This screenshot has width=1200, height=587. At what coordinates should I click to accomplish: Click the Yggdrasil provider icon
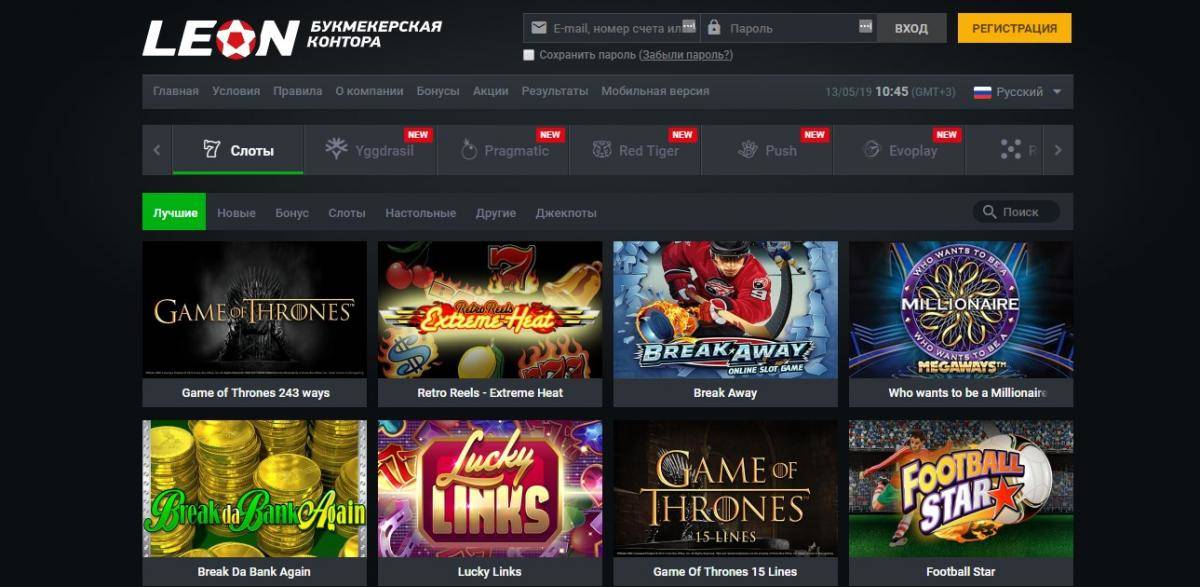337,150
